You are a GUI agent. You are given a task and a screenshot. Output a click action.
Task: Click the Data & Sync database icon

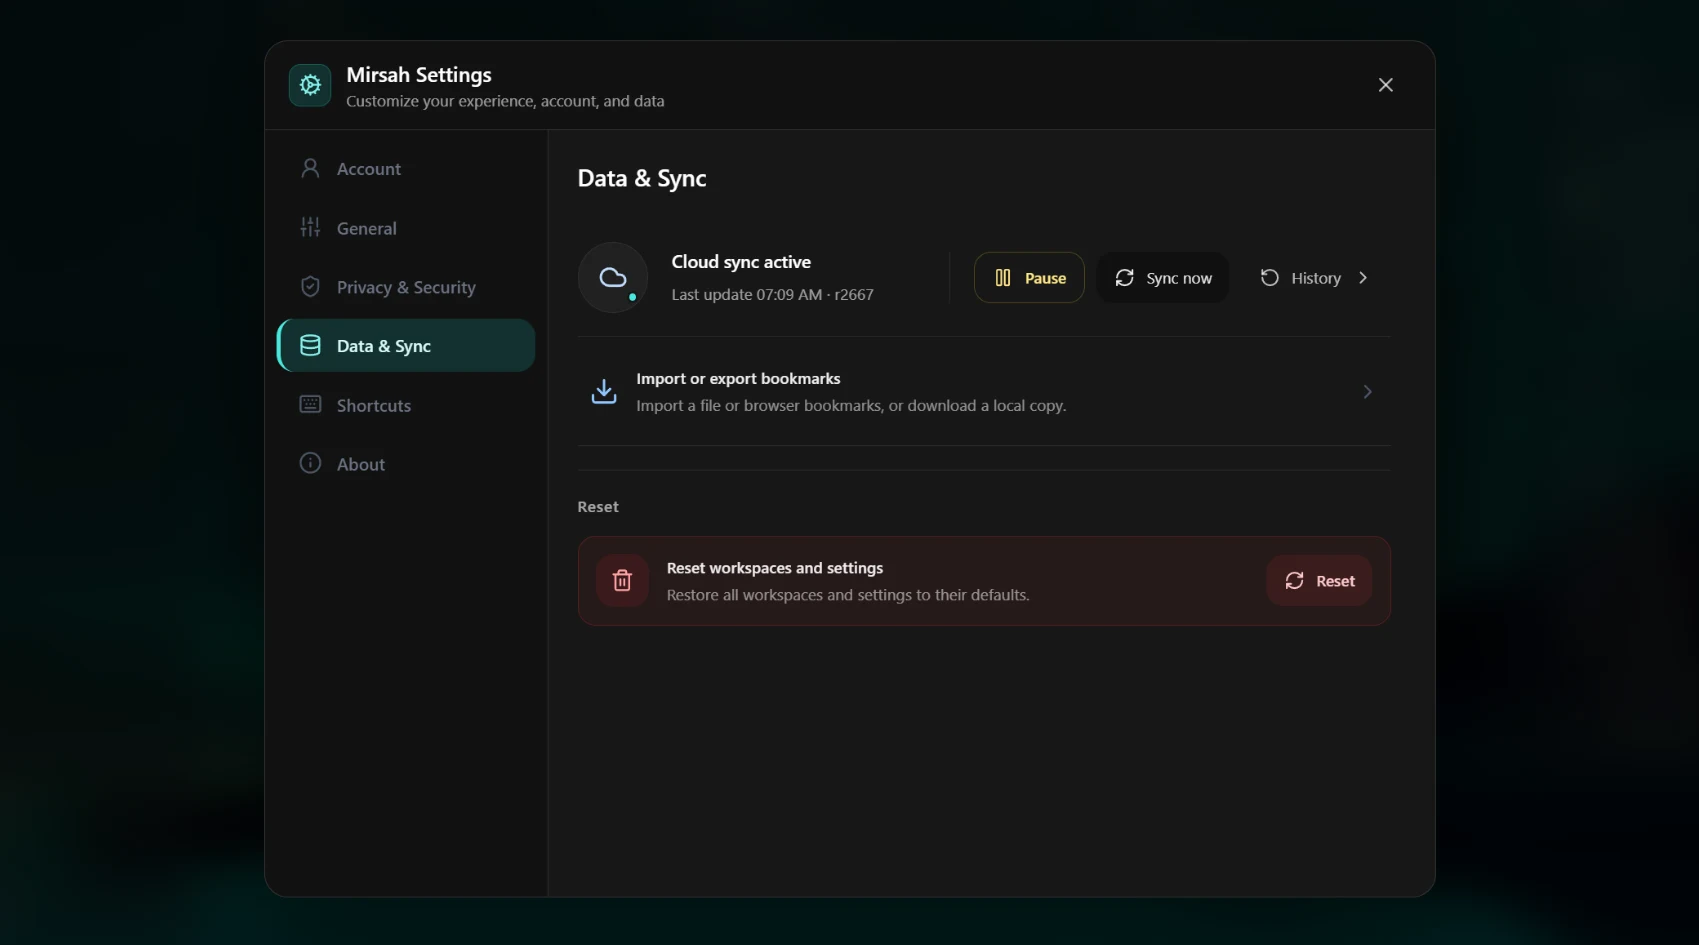click(310, 345)
